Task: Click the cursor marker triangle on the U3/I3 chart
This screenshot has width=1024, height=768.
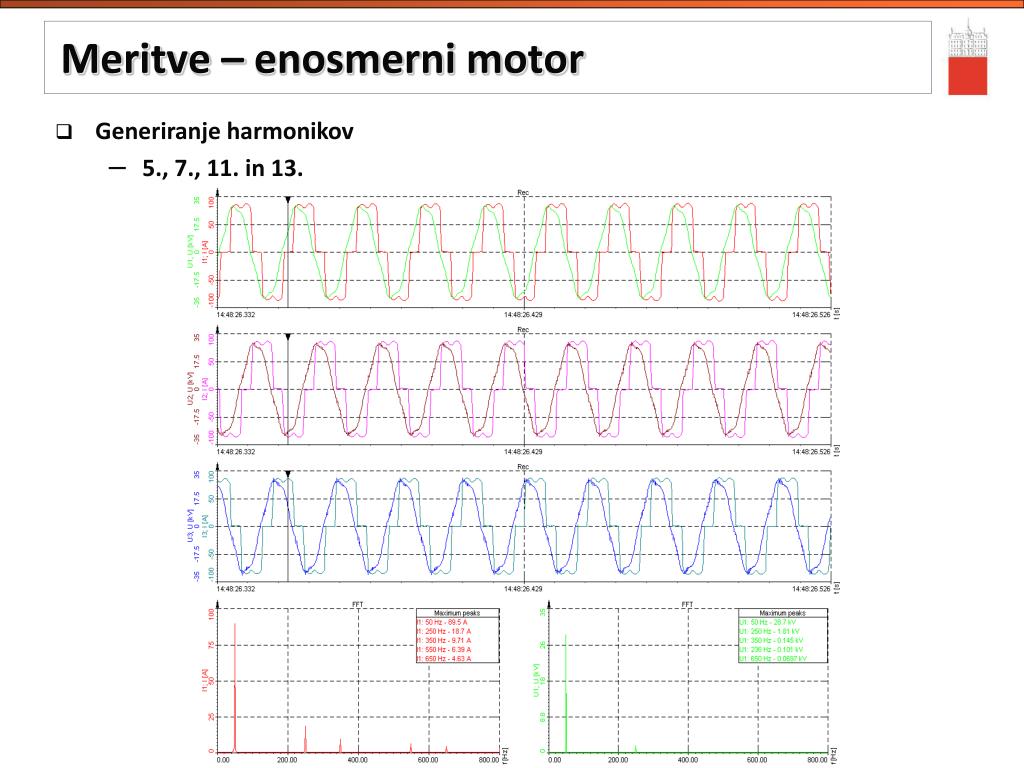Action: click(287, 474)
